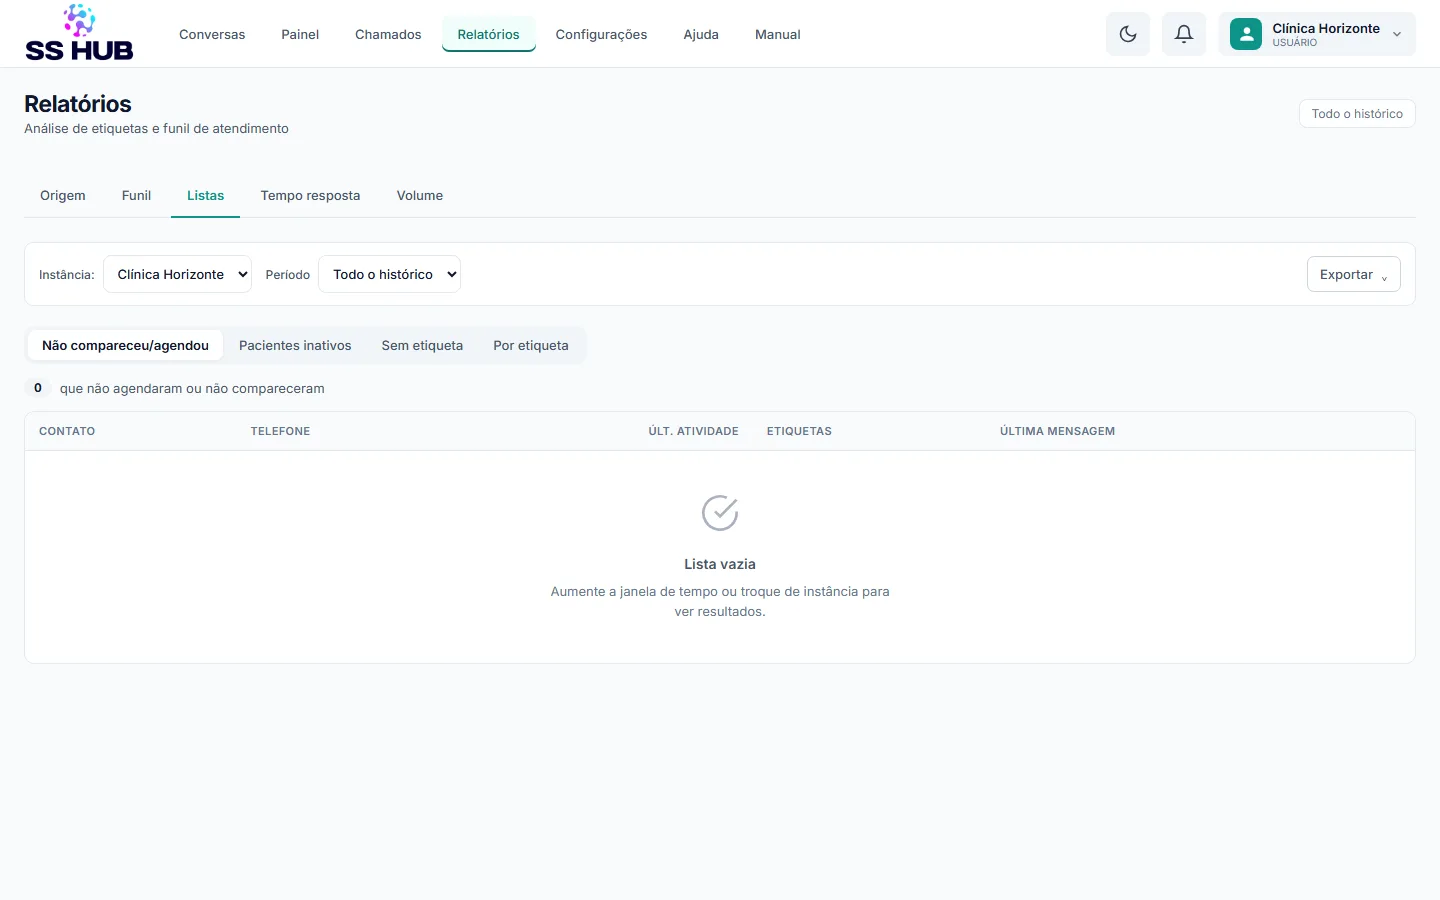Select Não compareceu/agendou list filter
Viewport: 1440px width, 900px height.
coord(125,345)
